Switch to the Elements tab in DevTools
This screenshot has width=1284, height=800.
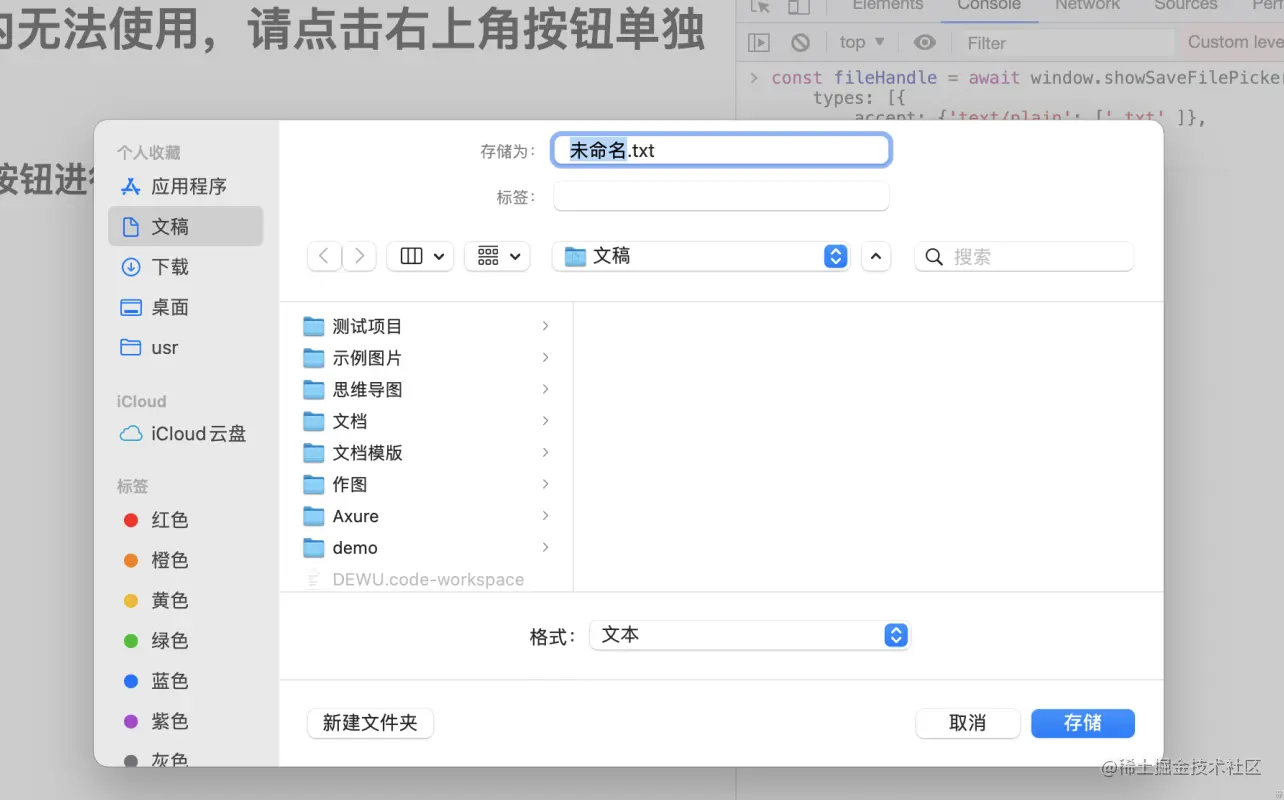tap(886, 6)
